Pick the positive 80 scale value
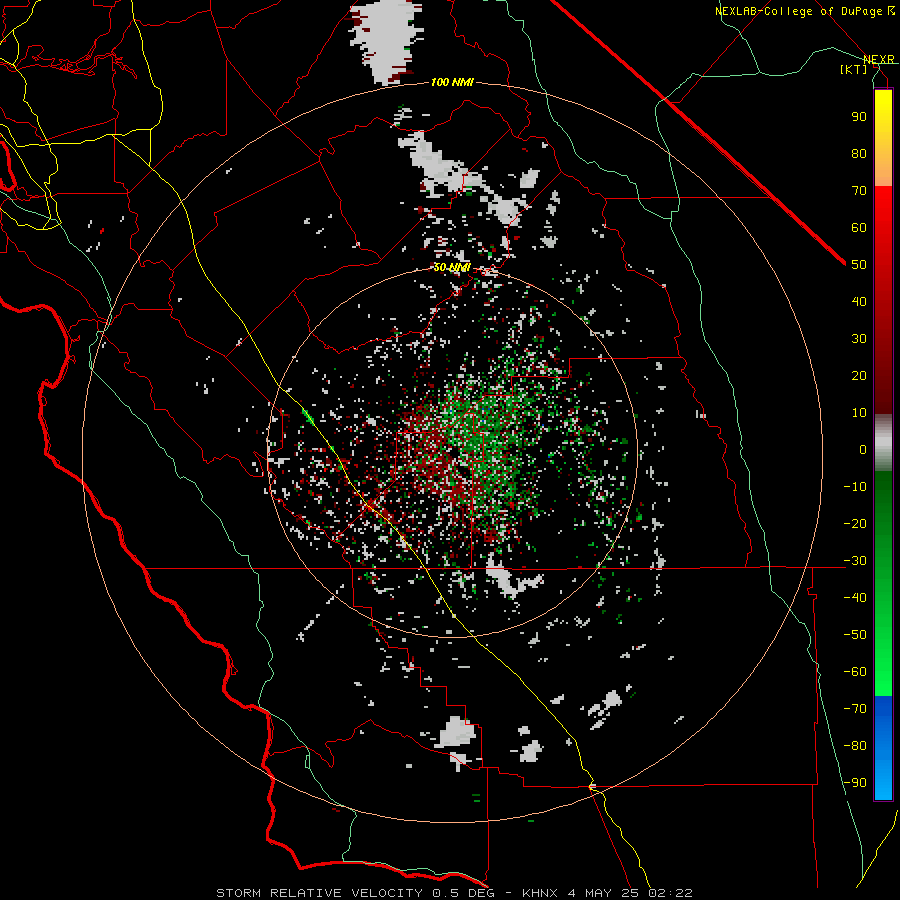 pos(859,153)
